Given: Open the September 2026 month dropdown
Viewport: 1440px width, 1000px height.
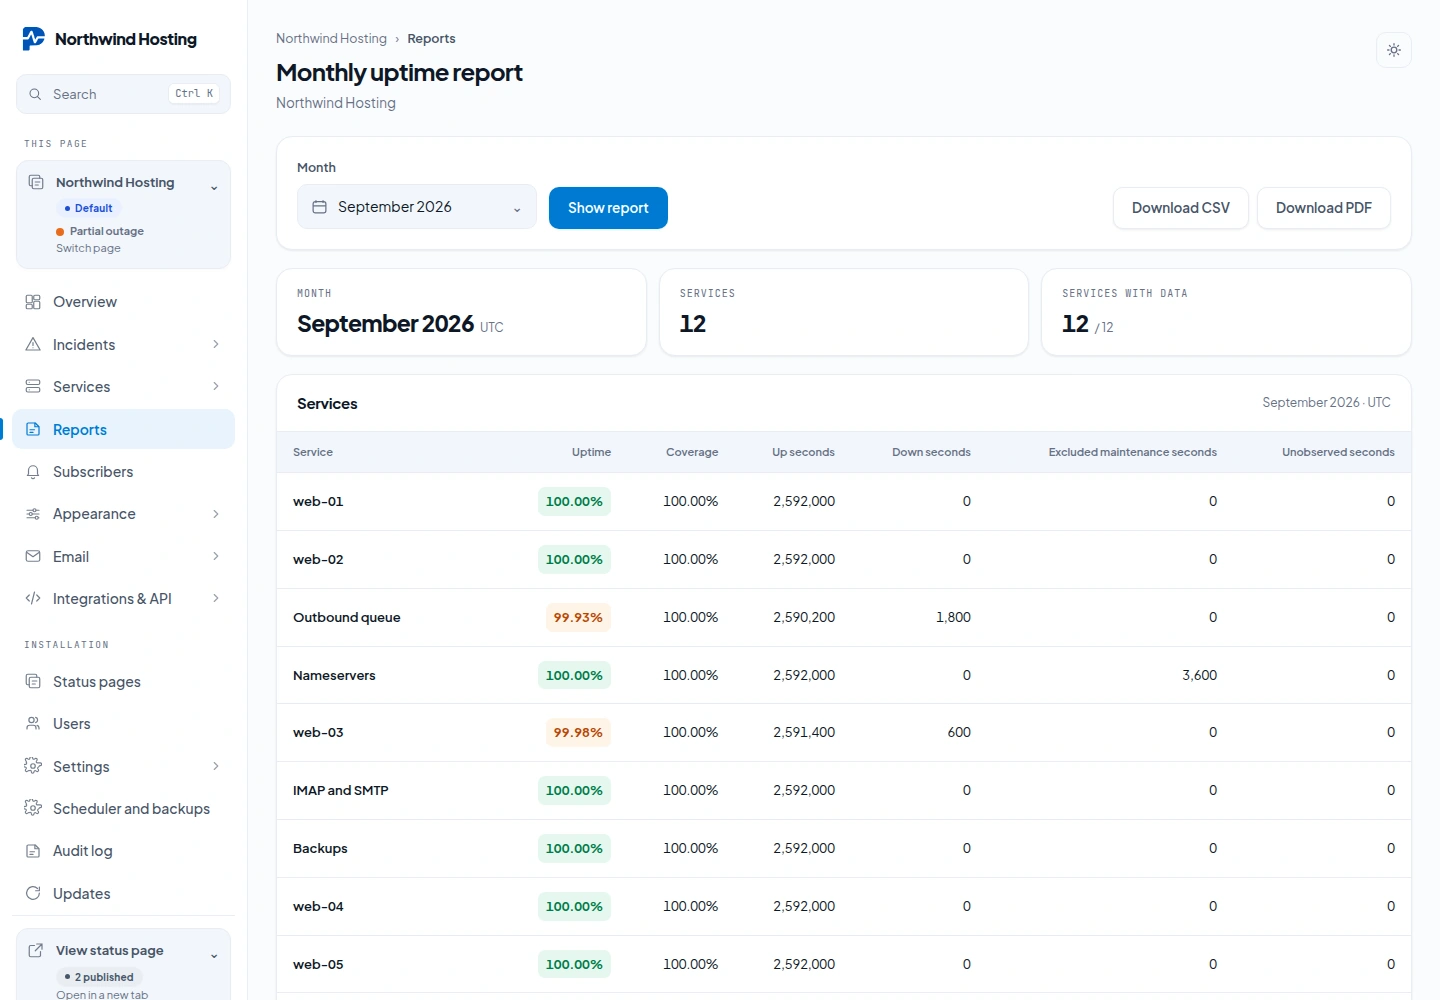Looking at the screenshot, I should point(417,207).
